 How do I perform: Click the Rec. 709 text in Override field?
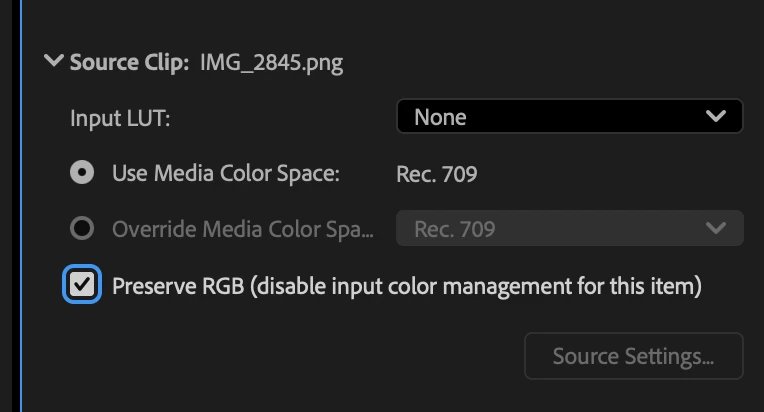(x=455, y=229)
